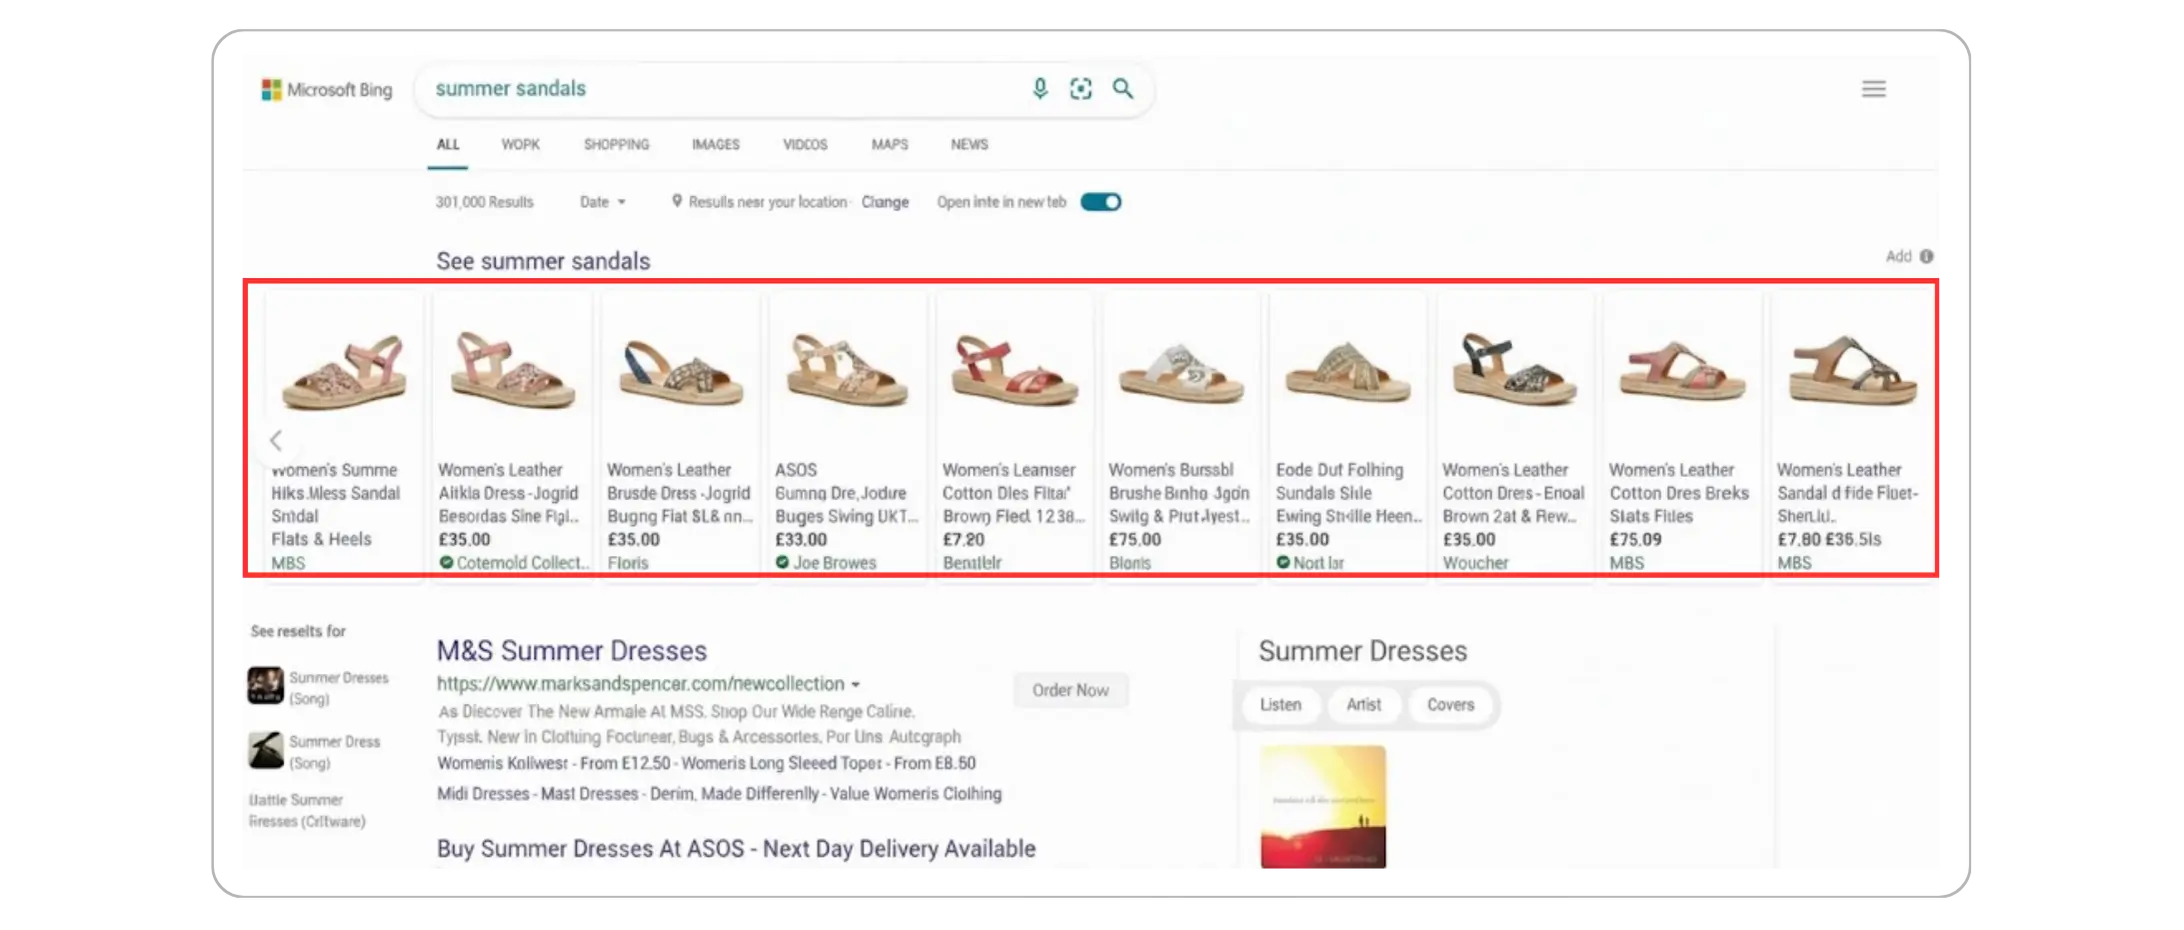This screenshot has height=930, width=2184.
Task: Switch to the IMAGES tab
Action: [x=716, y=144]
